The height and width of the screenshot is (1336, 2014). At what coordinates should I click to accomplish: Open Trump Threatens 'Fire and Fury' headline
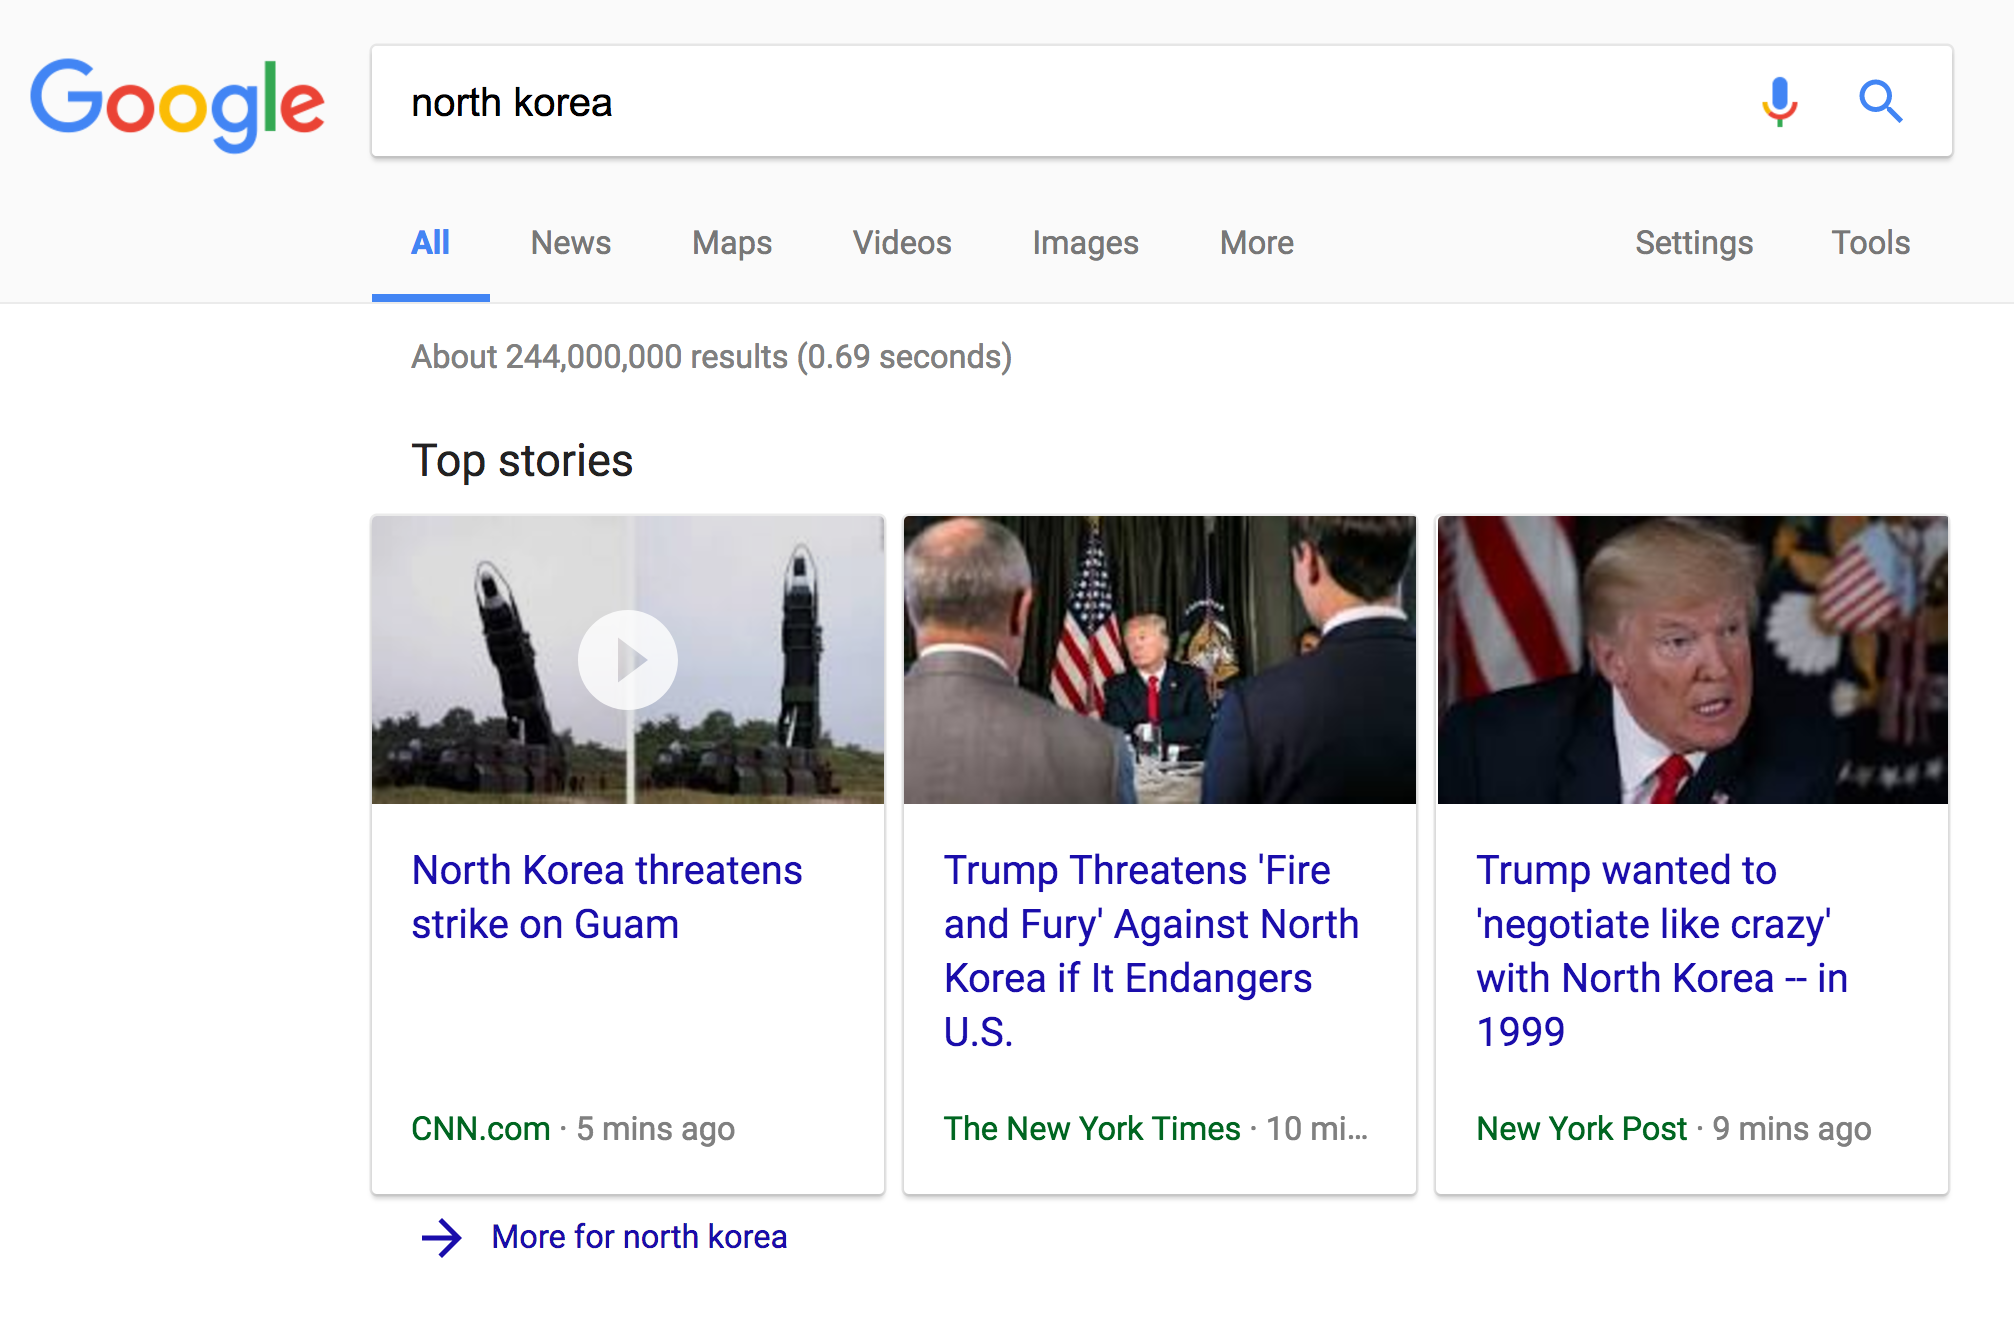[1151, 950]
